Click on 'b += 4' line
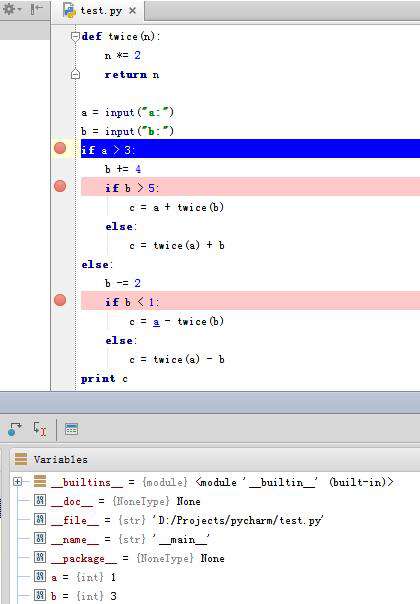Screen dimensions: 420x604 tap(123, 169)
